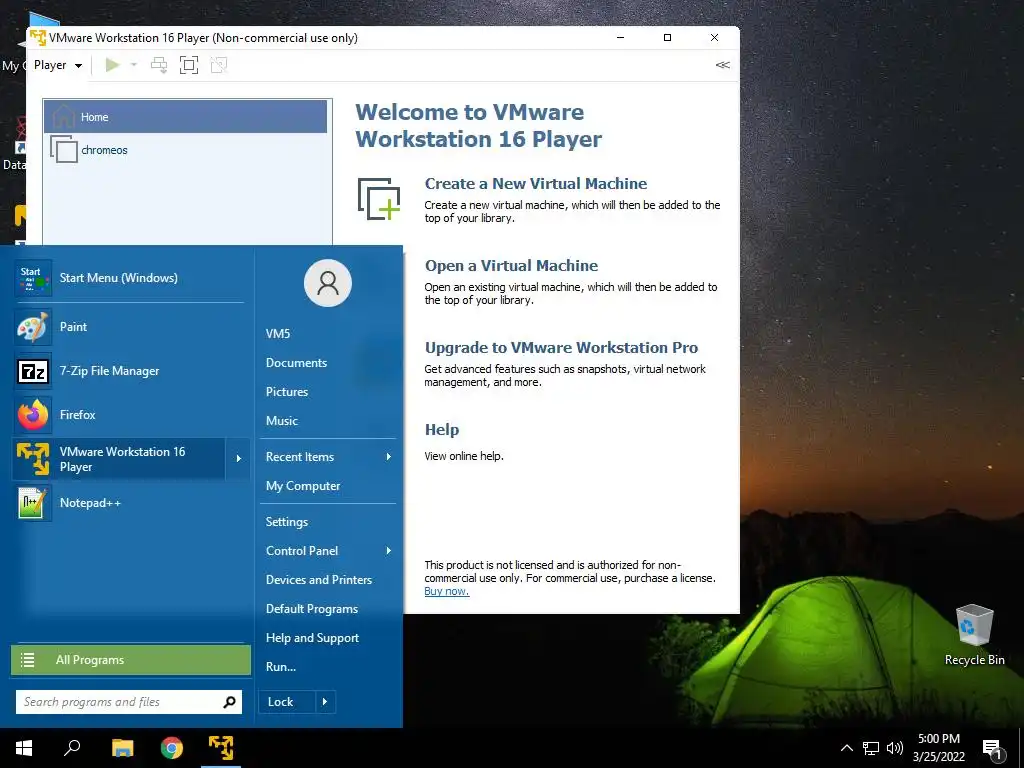Click the volume speaker tray icon
Image resolution: width=1024 pixels, height=768 pixels.
[x=895, y=748]
